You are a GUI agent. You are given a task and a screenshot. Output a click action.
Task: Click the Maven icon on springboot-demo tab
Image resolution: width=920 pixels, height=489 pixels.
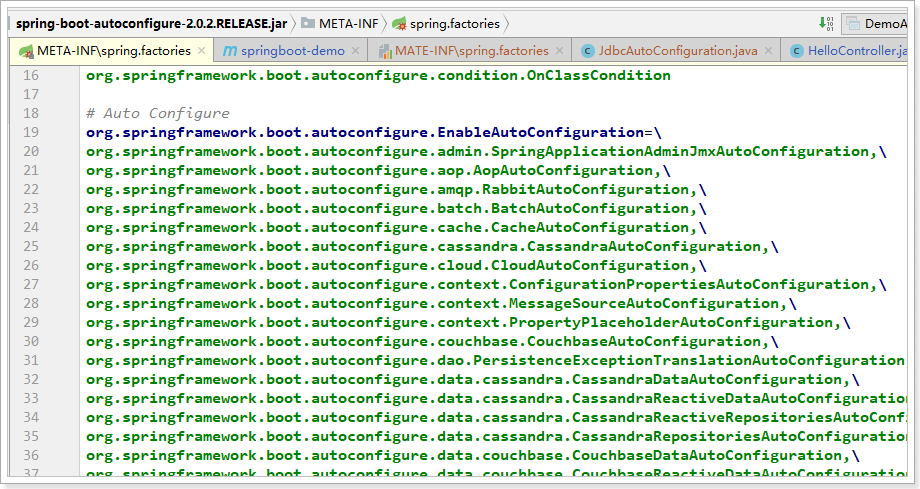[x=229, y=51]
